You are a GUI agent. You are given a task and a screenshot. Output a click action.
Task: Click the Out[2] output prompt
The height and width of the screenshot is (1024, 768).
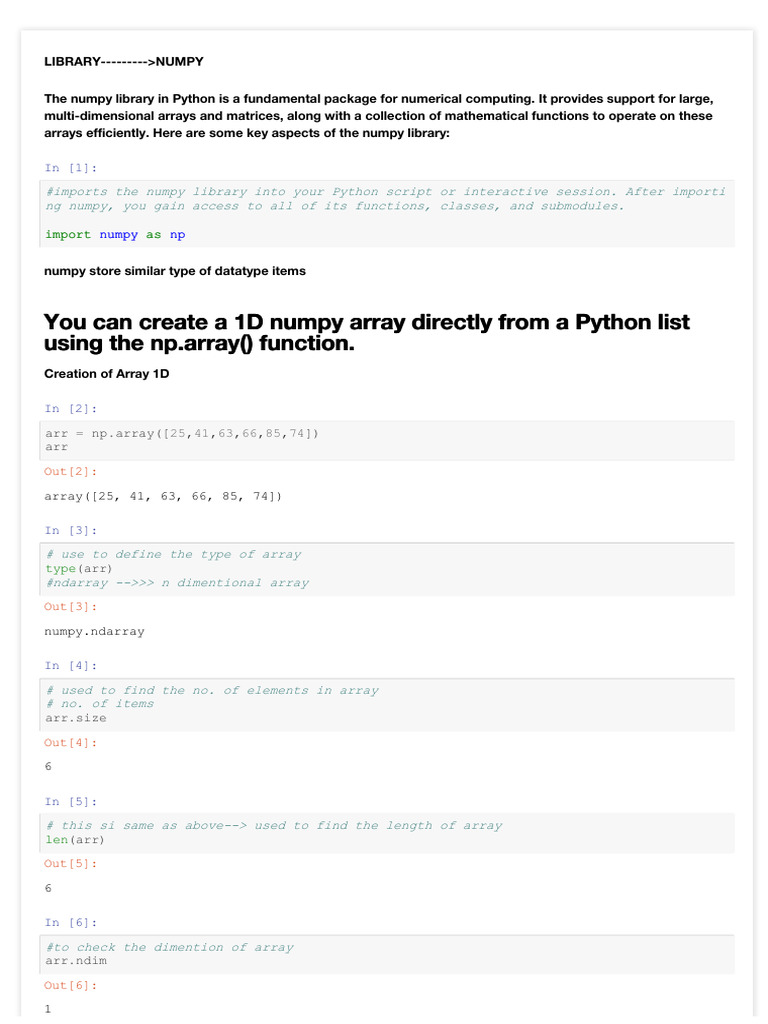click(71, 471)
